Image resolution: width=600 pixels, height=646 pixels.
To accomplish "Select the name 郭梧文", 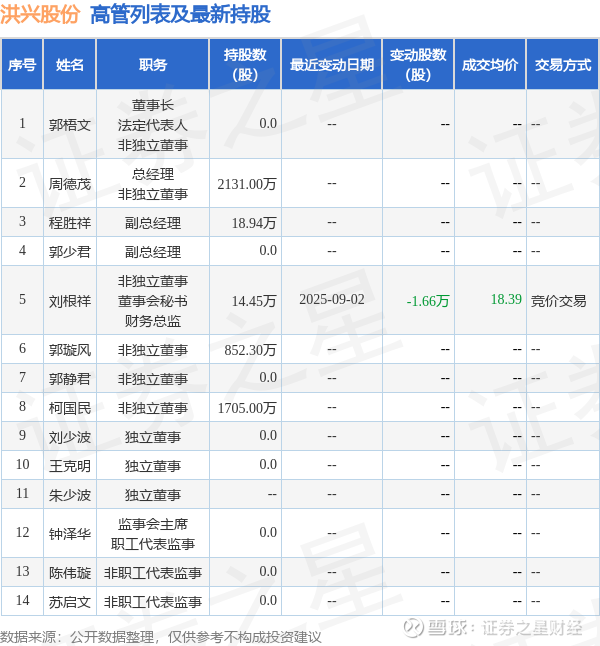I will [70, 124].
